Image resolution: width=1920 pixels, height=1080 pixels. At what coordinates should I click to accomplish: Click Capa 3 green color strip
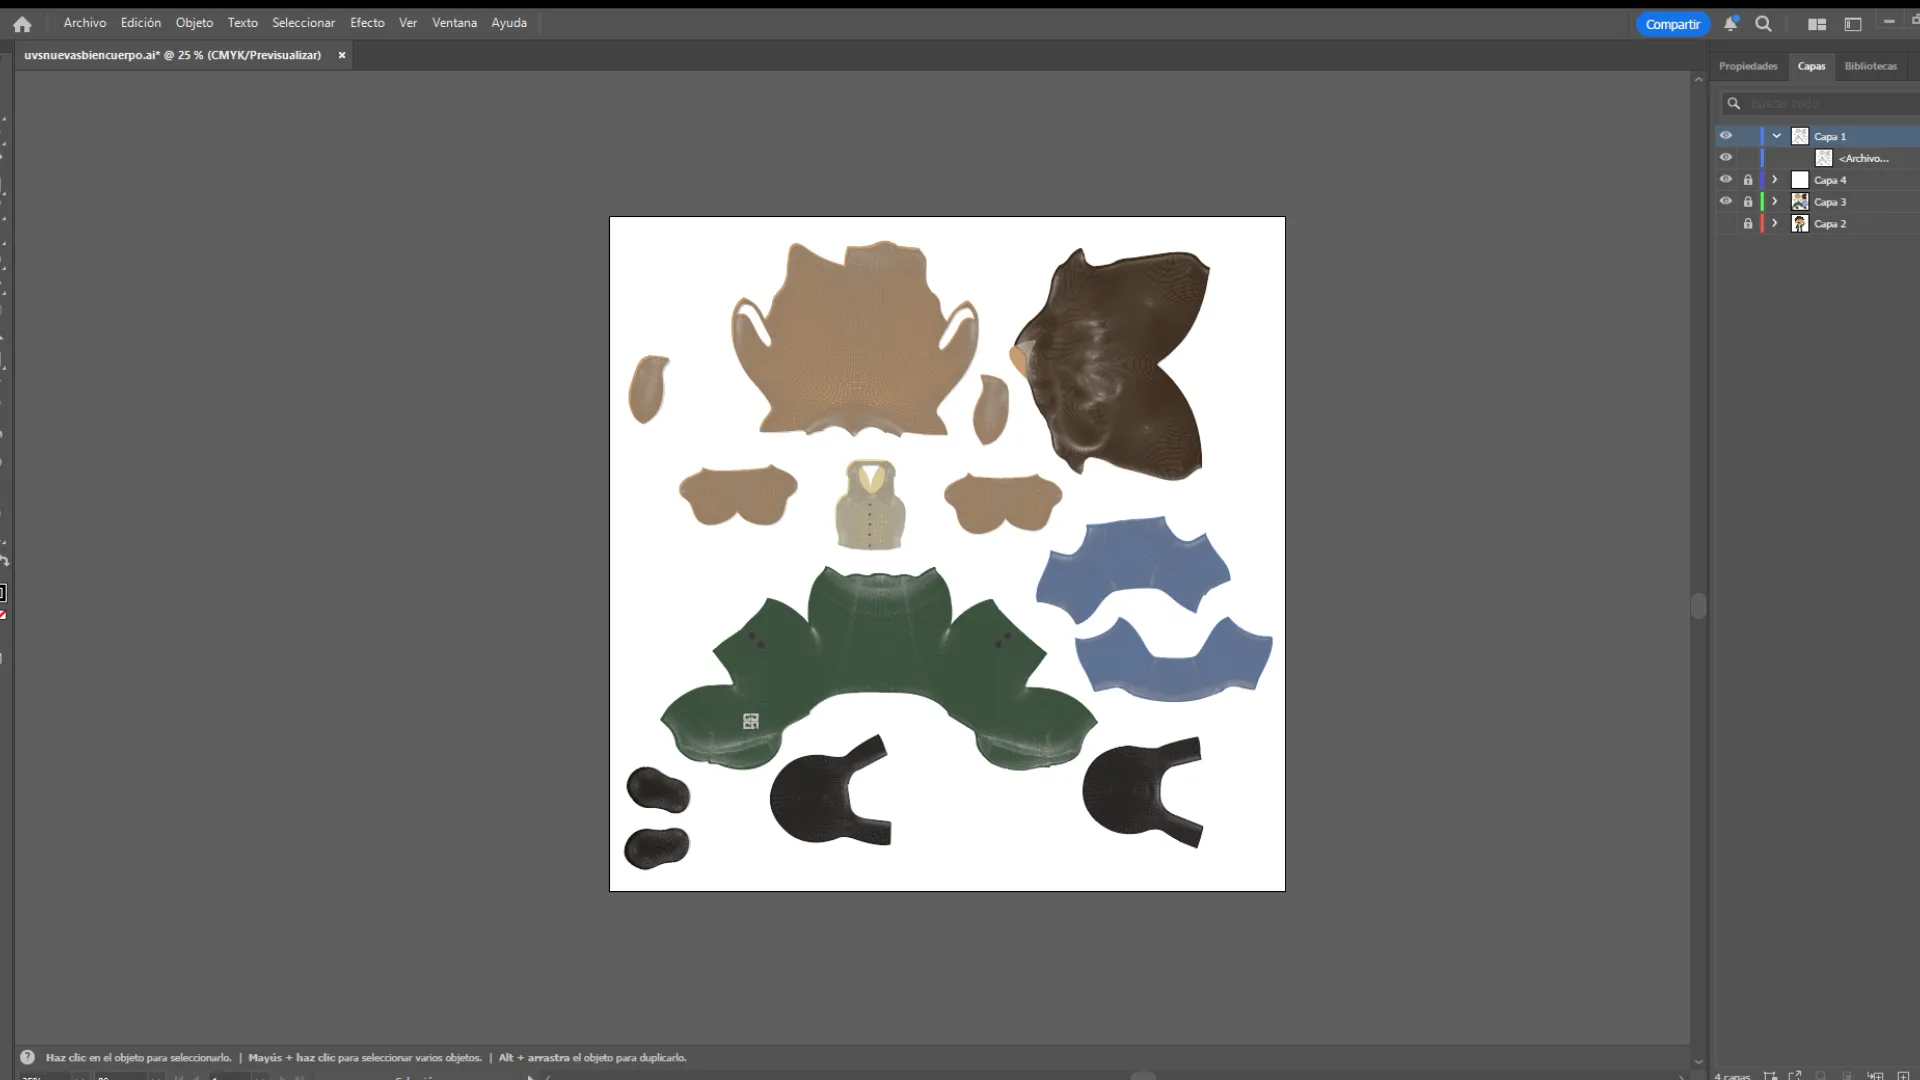click(x=1762, y=202)
